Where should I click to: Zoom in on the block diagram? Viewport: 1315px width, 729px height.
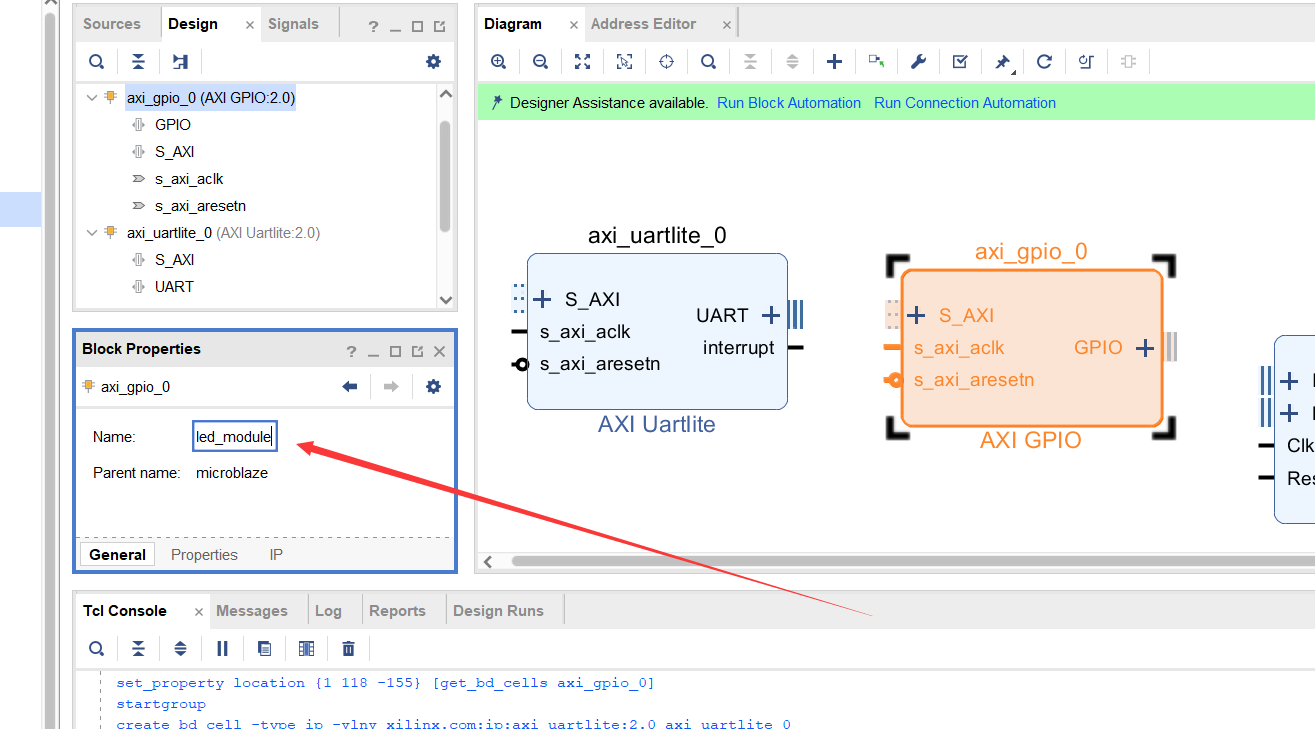coord(498,62)
